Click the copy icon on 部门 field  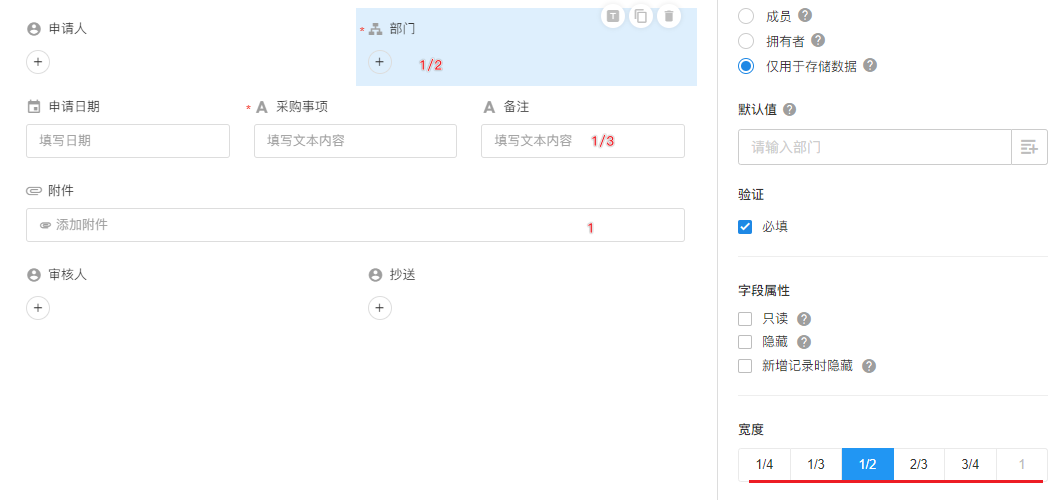click(641, 16)
